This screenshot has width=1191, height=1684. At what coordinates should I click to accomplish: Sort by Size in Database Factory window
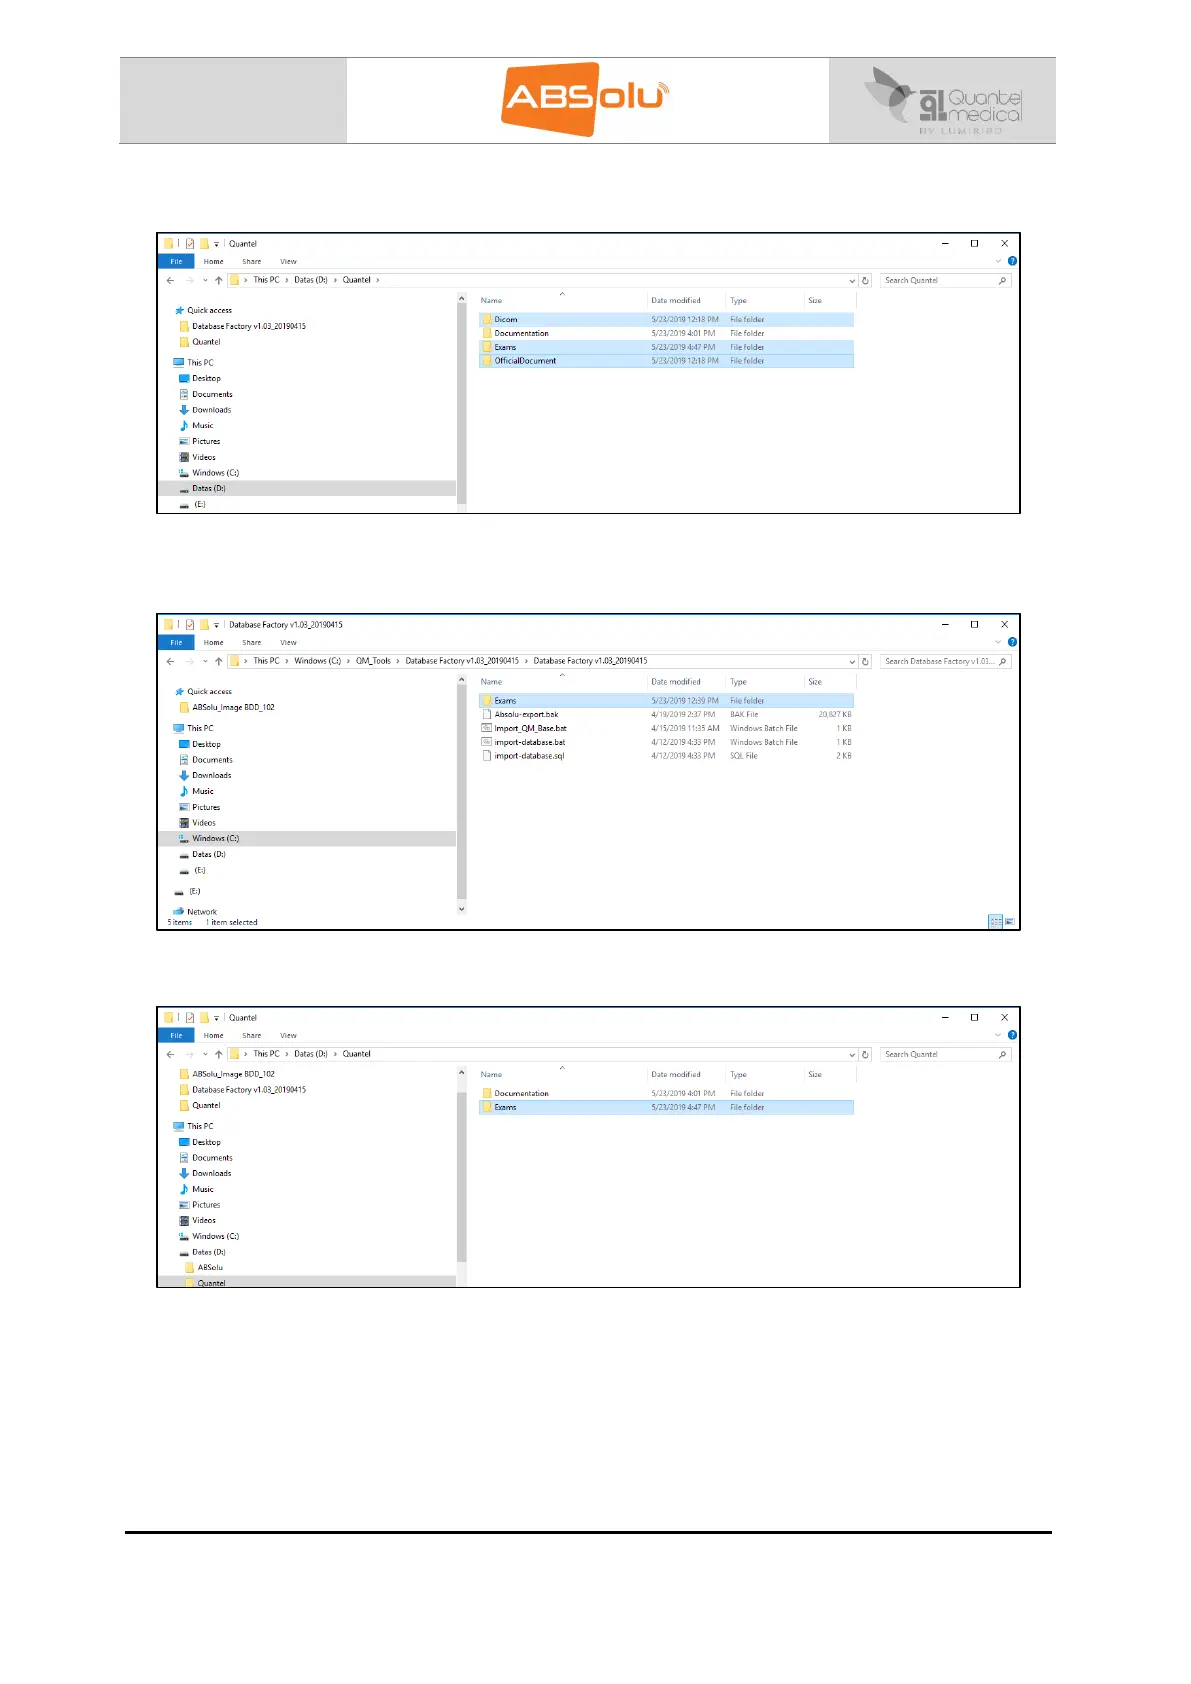point(815,682)
